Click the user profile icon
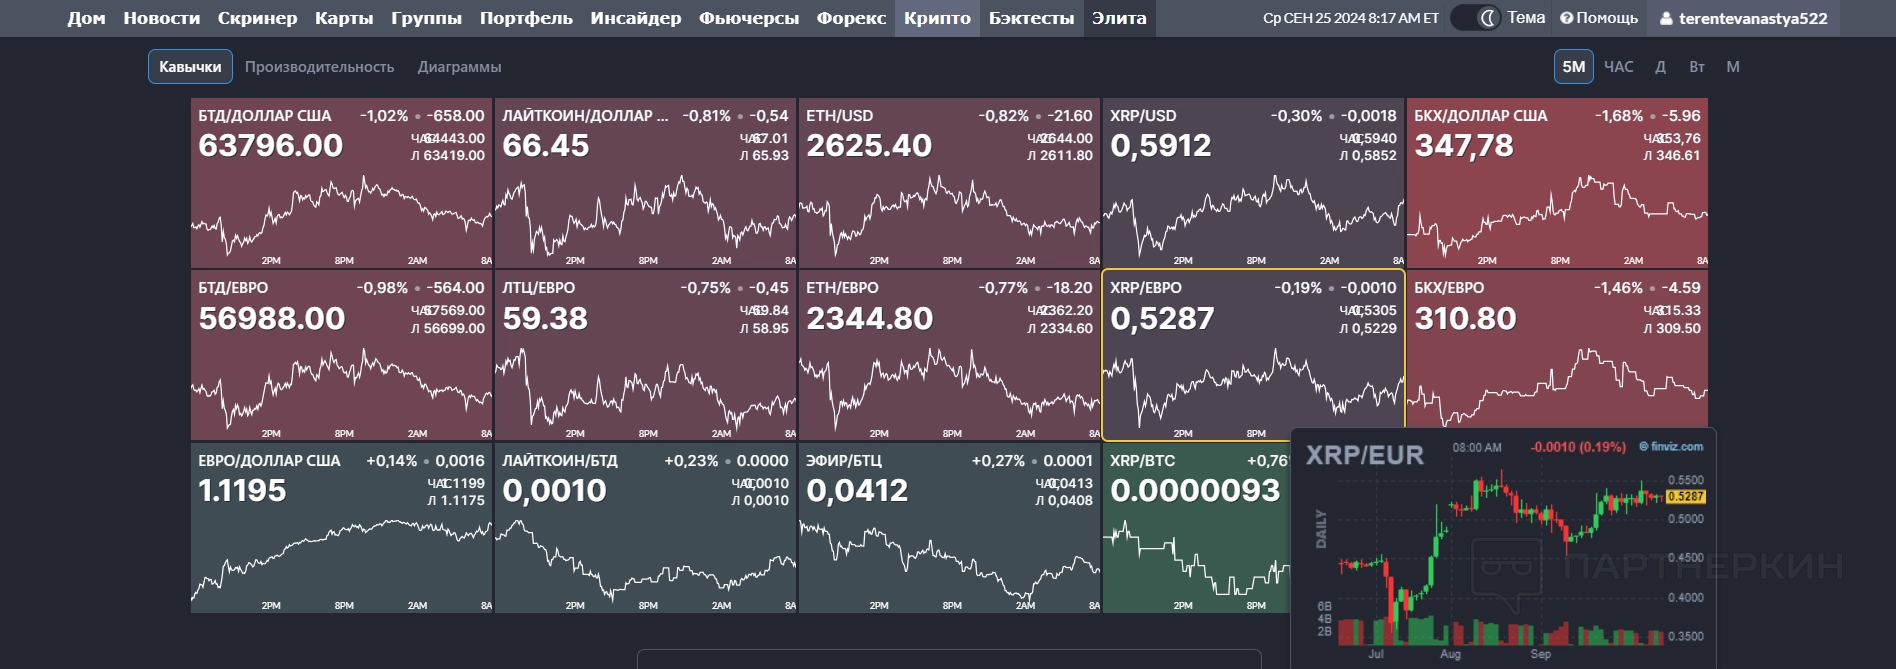 (x=1666, y=18)
